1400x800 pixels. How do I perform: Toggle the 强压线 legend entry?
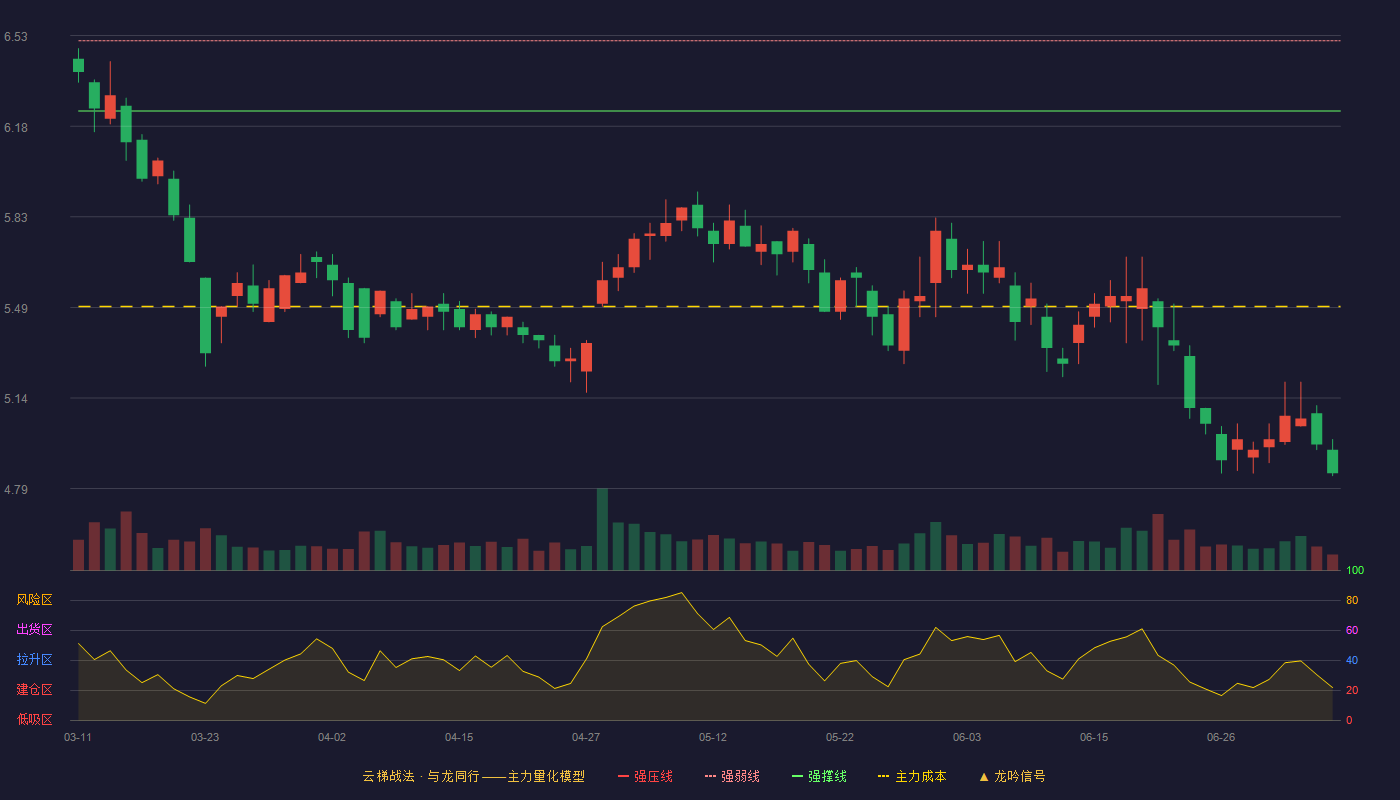(645, 776)
